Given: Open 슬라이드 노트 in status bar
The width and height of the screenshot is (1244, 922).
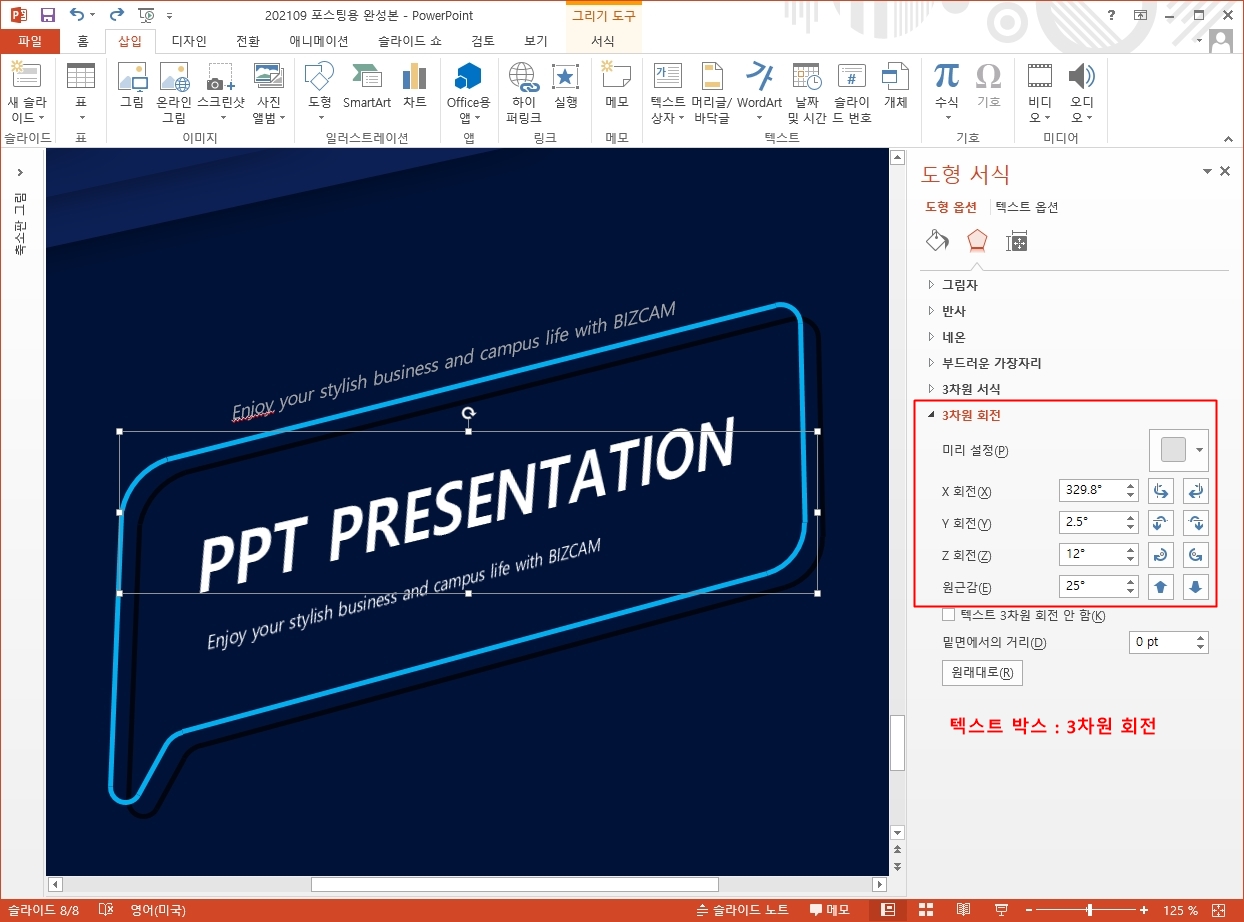Looking at the screenshot, I should [742, 910].
